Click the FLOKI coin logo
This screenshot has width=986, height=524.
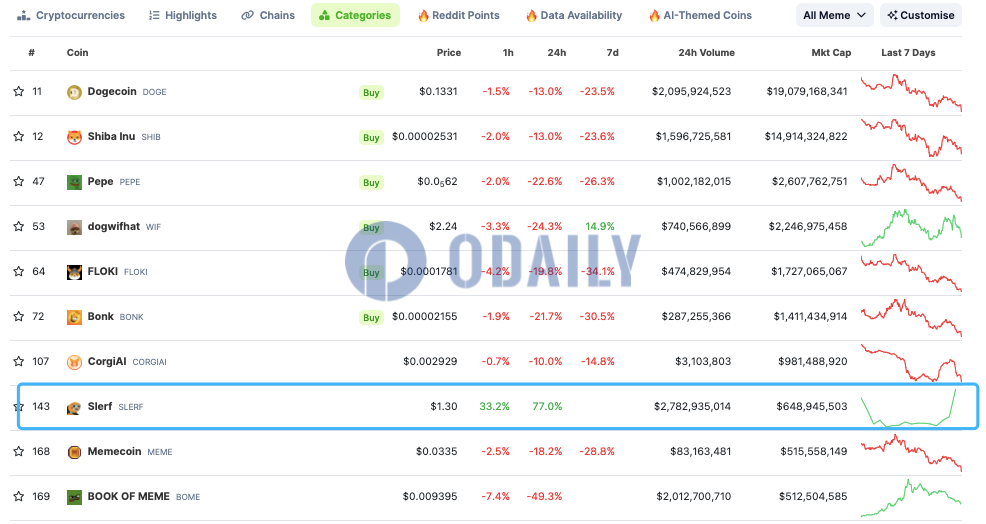tap(74, 272)
